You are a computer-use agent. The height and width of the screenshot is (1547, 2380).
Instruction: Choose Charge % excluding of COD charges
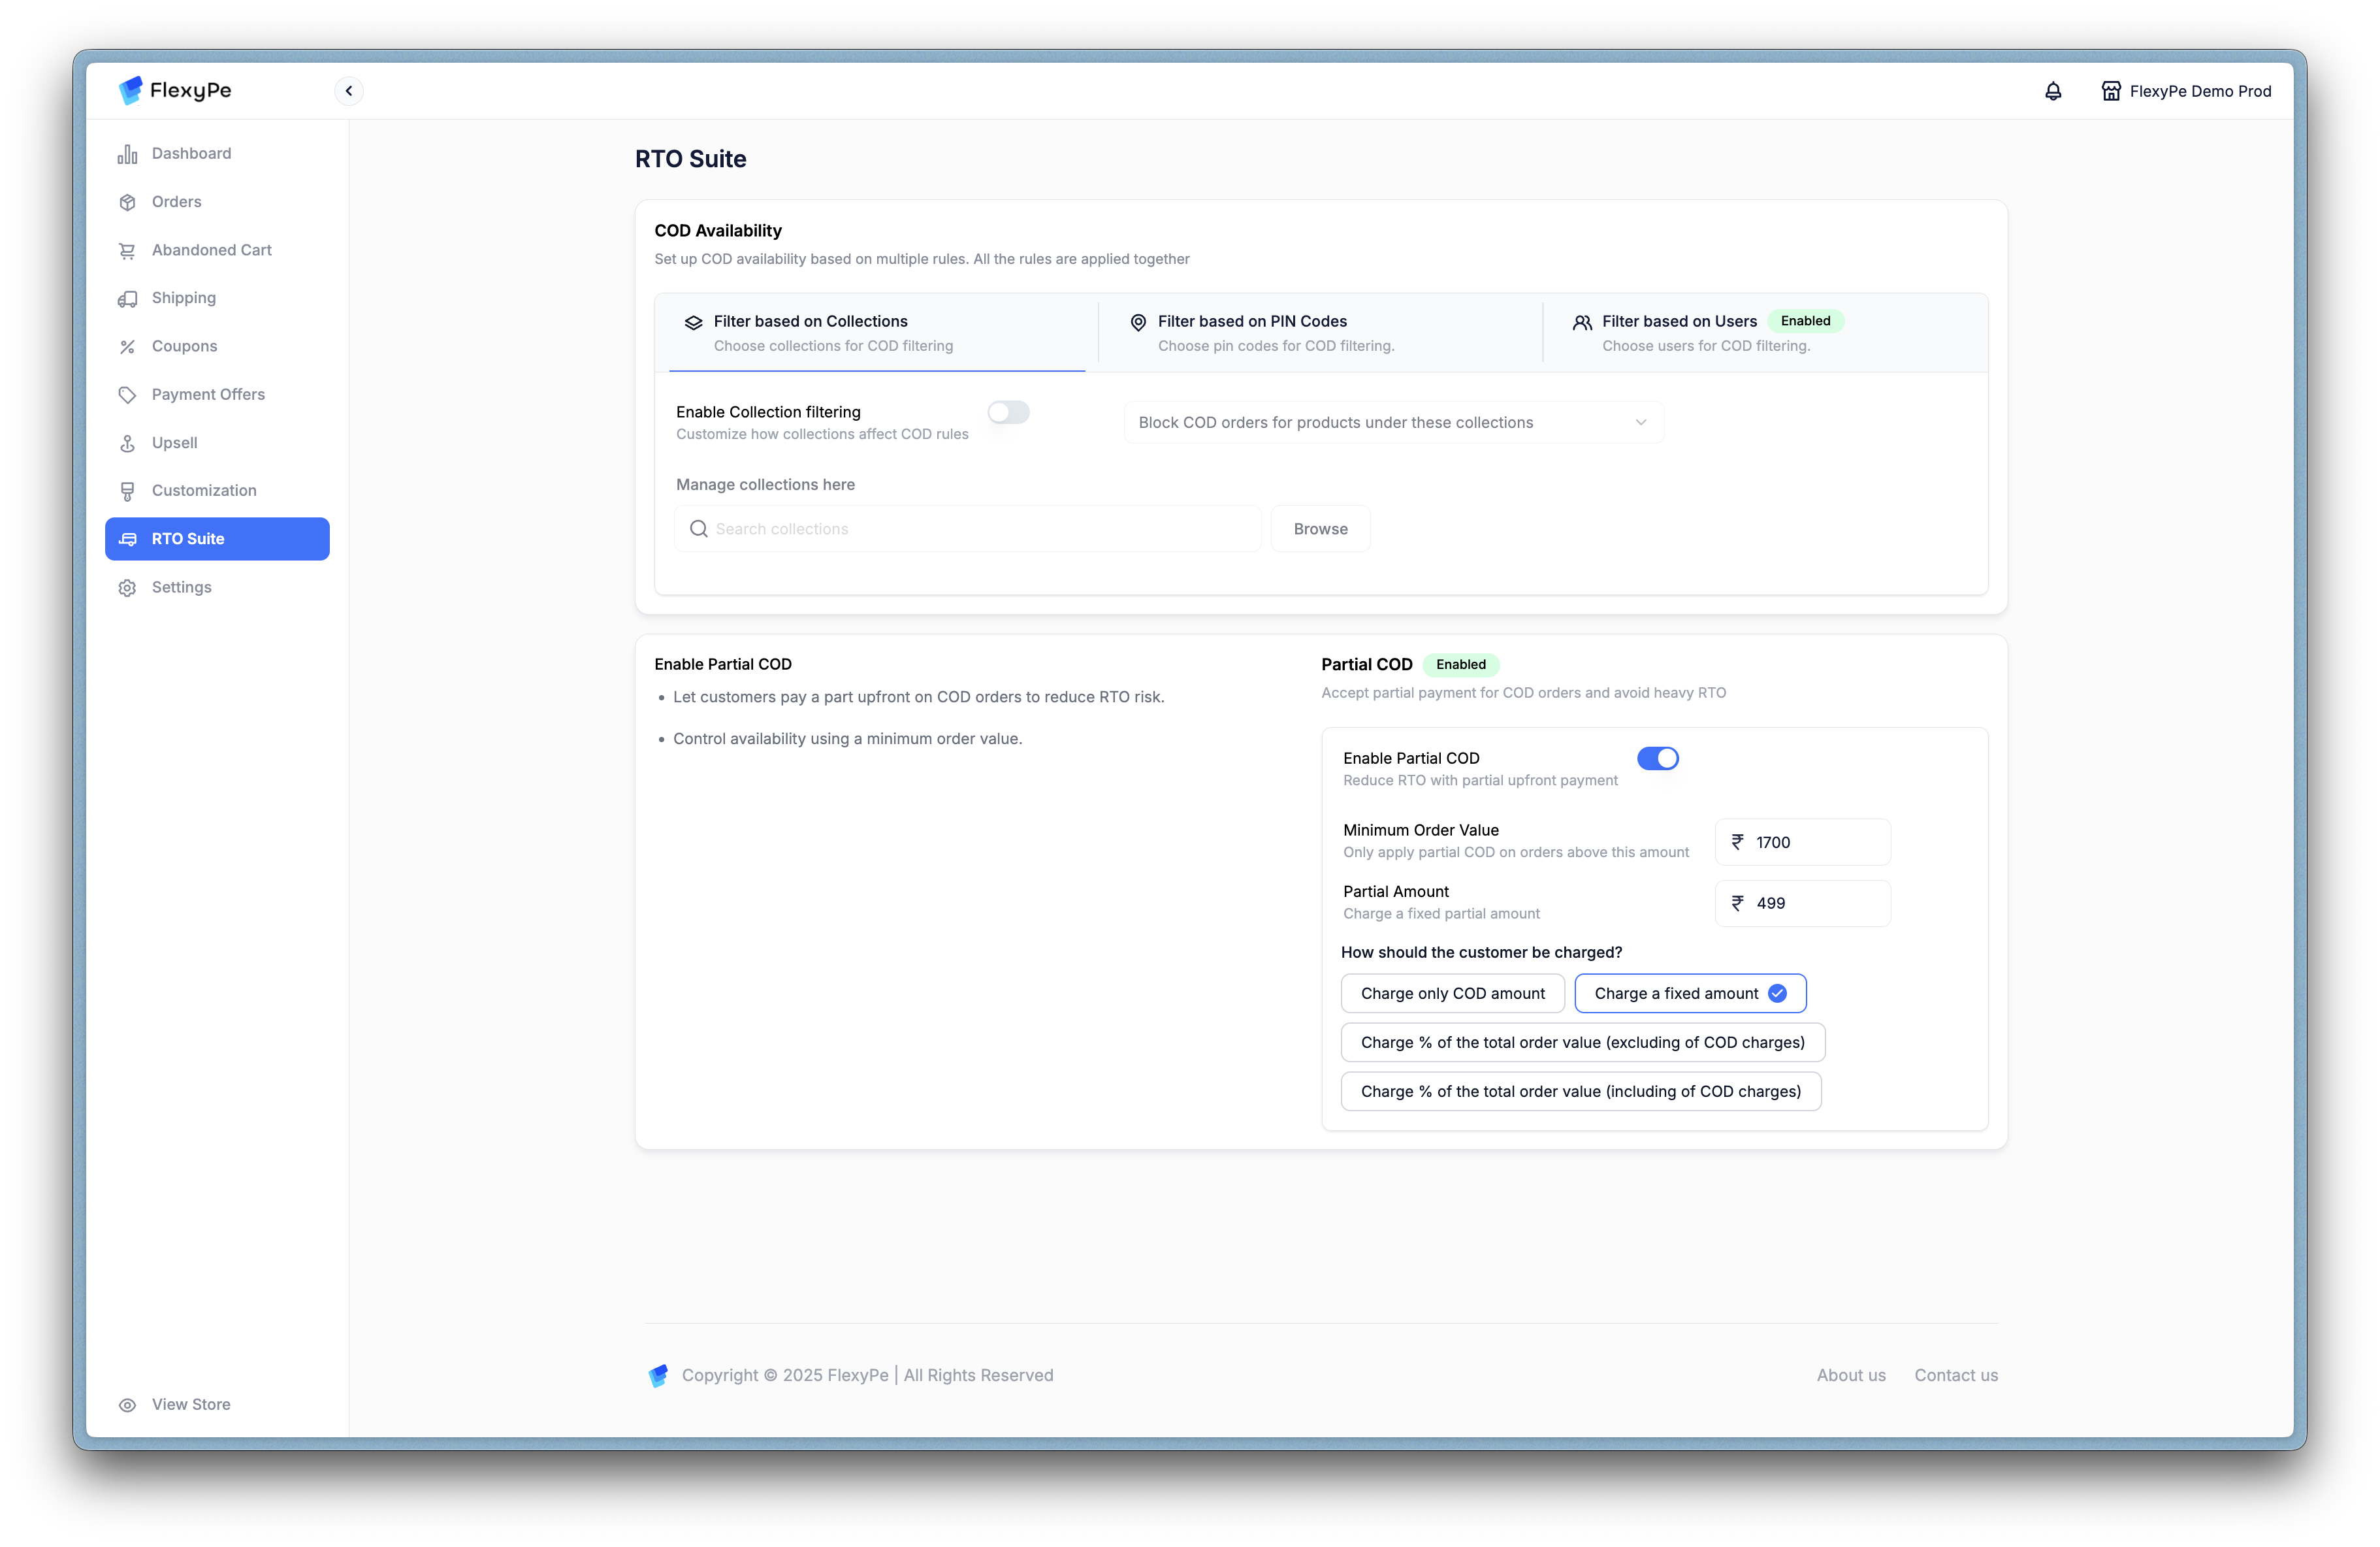(1582, 1042)
